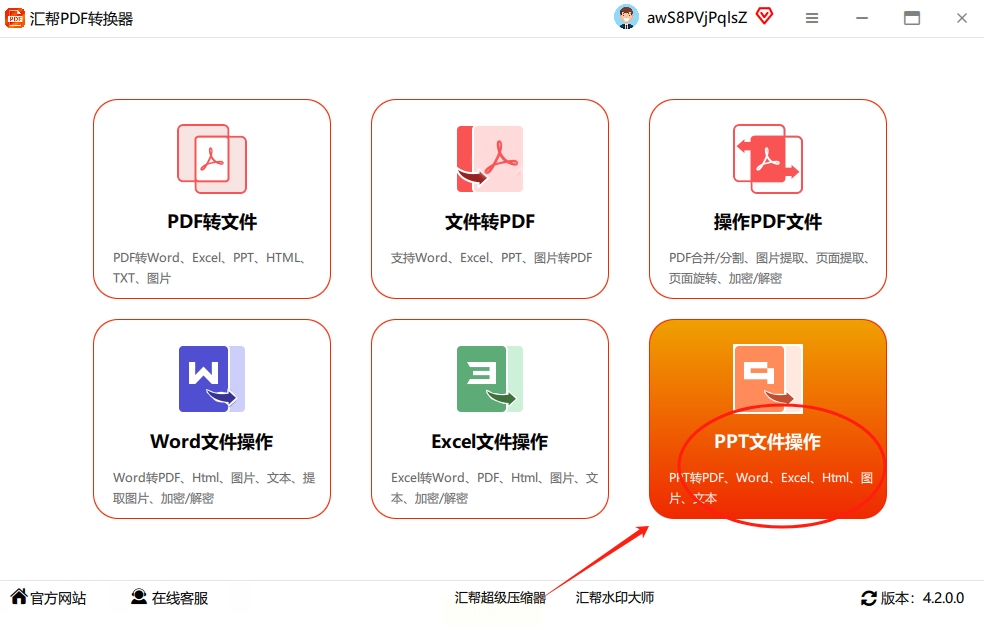
Task: Select the PPT文件操作 title
Action: coord(767,442)
